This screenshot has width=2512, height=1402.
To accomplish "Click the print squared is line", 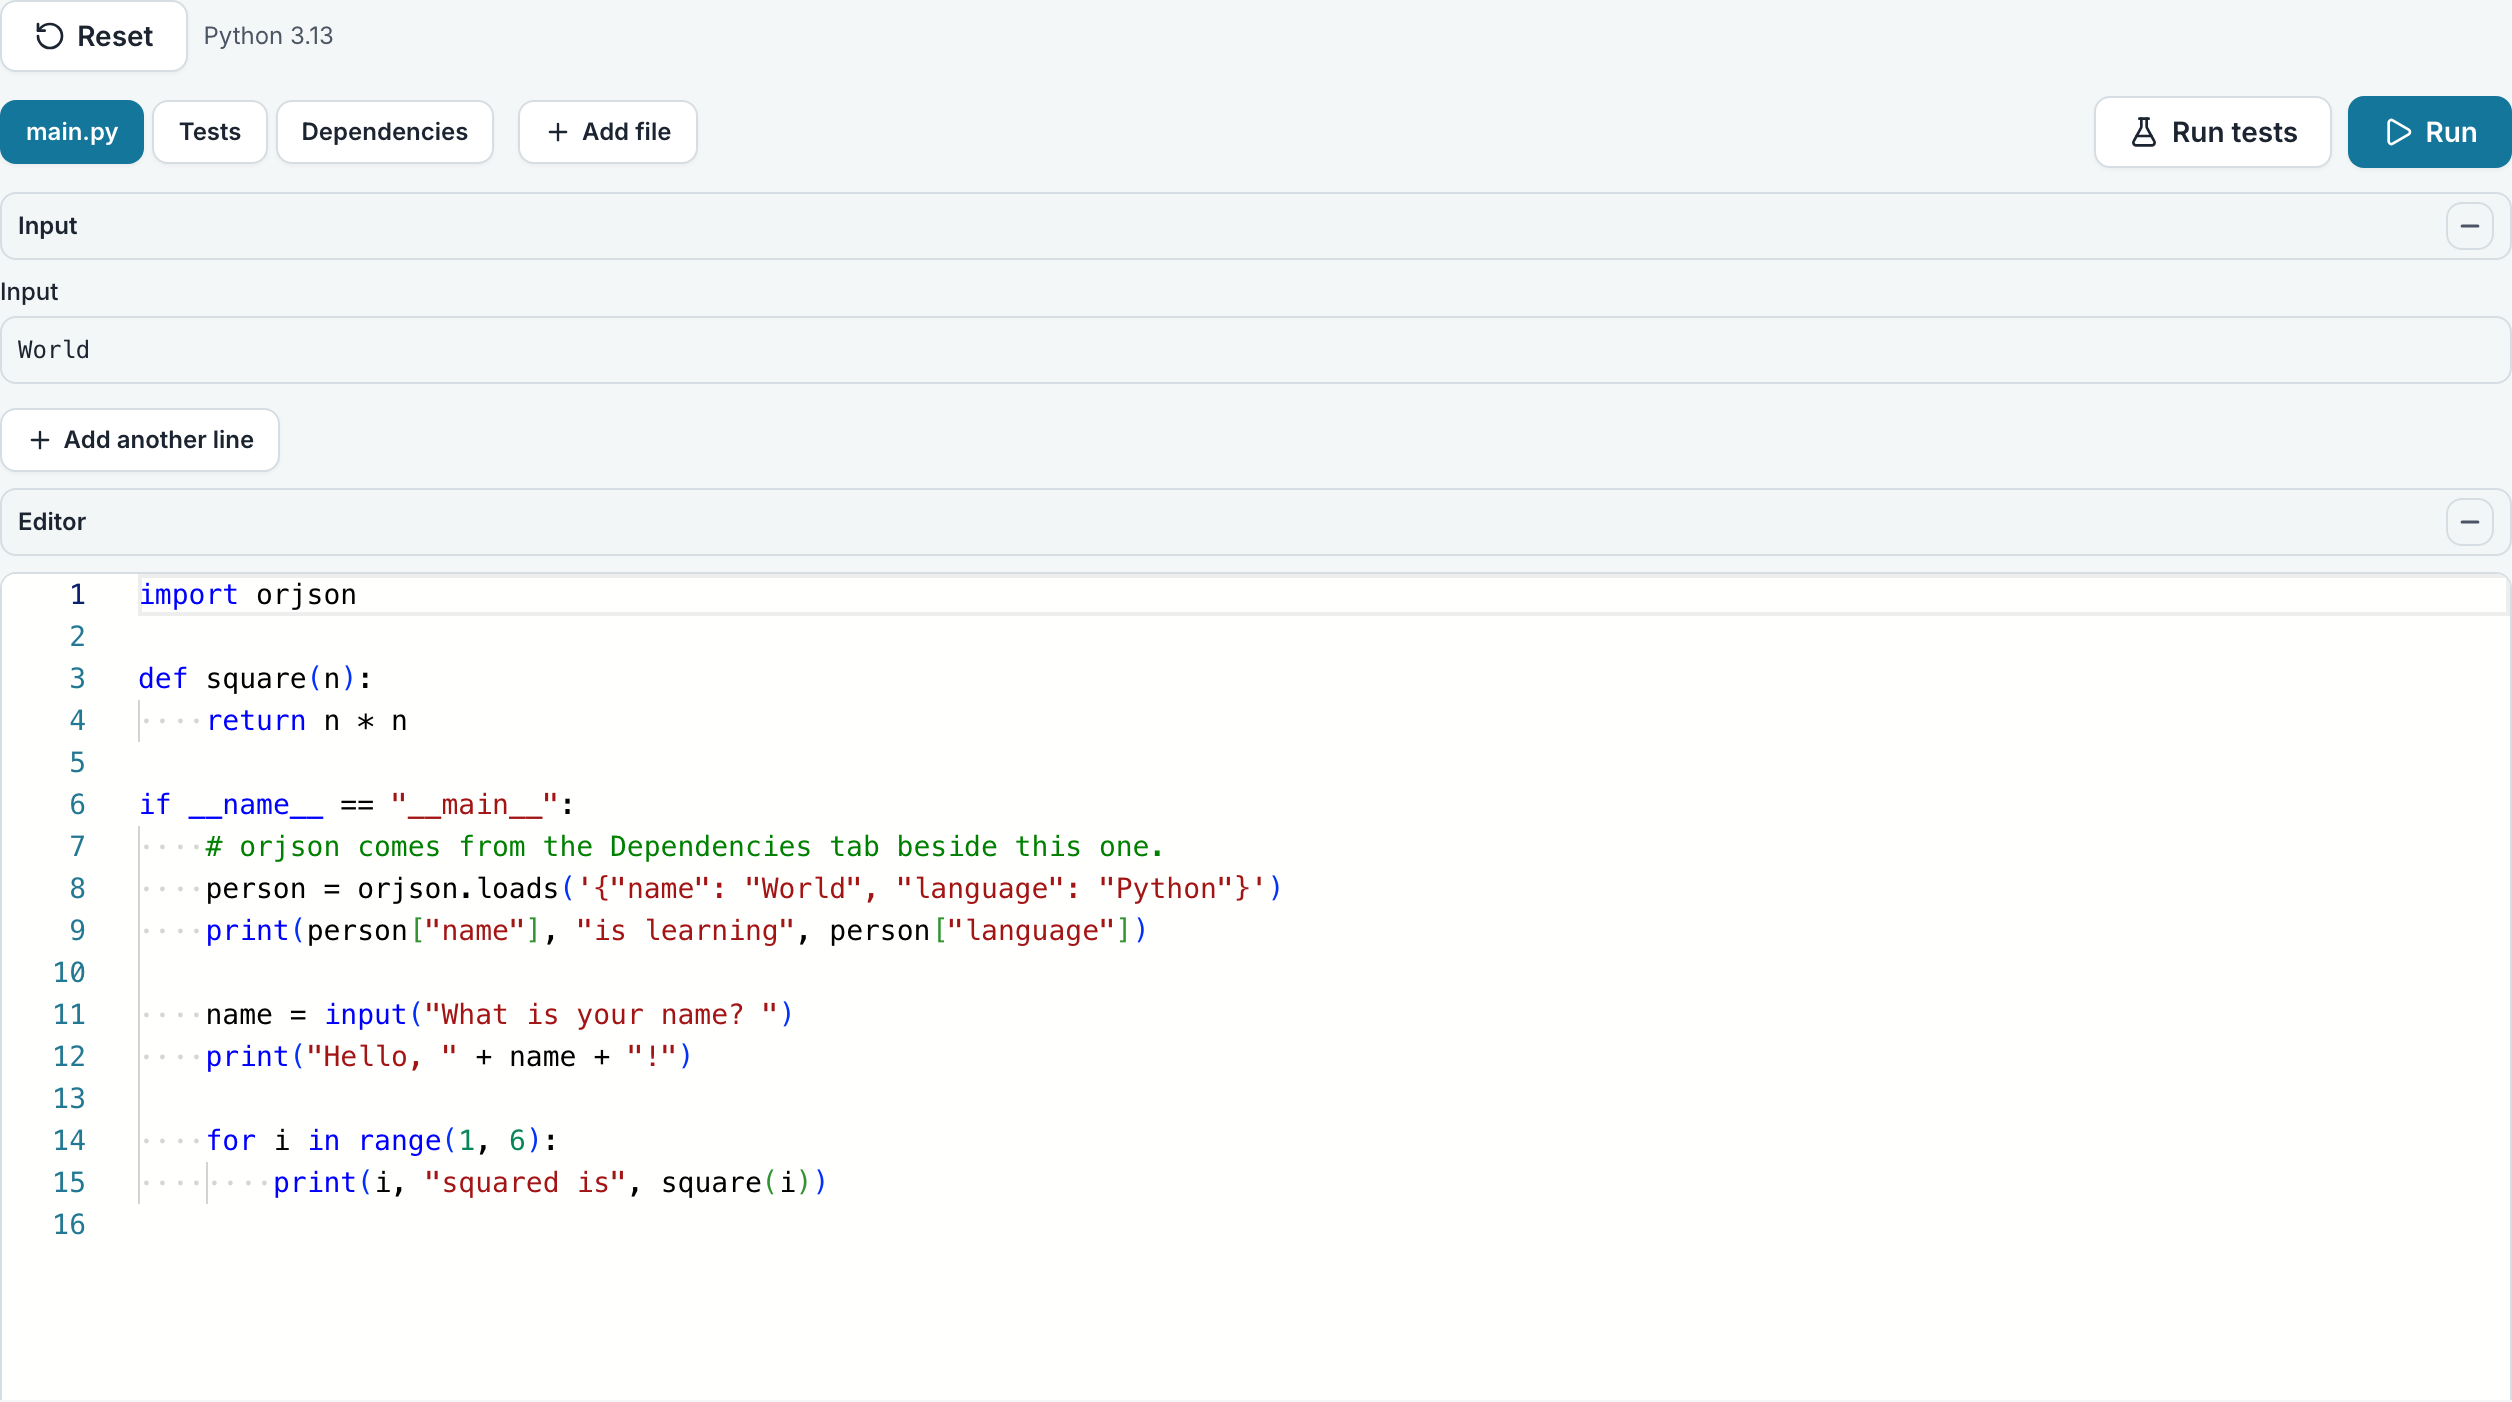I will tap(550, 1183).
